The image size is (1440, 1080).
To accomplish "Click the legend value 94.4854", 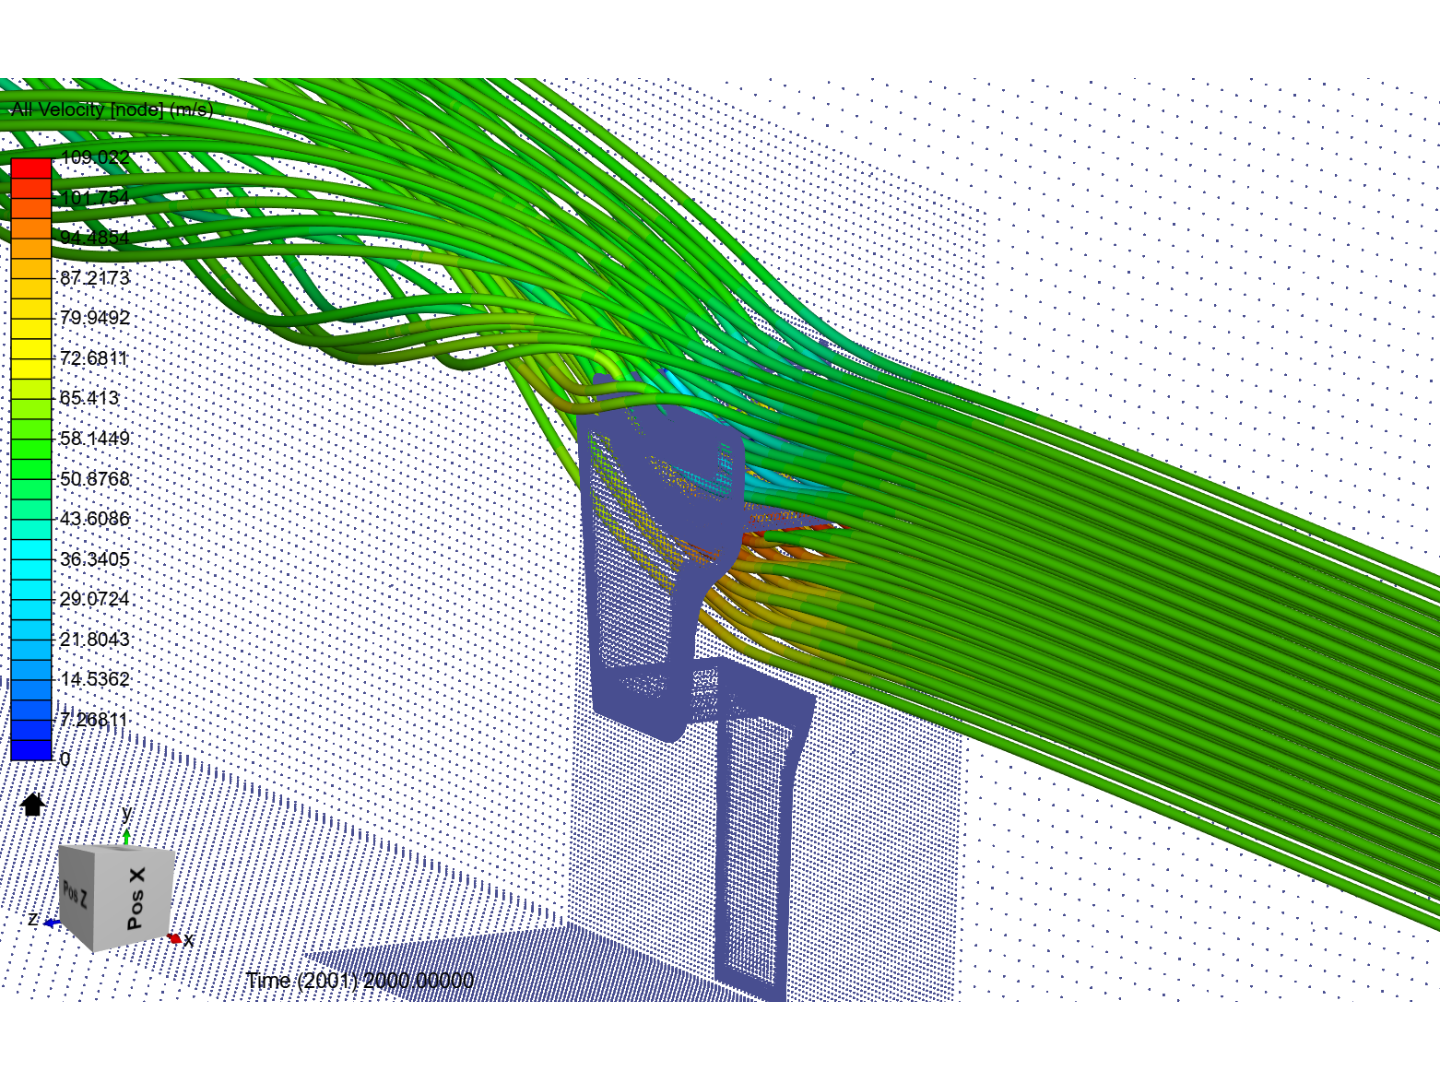I will pyautogui.click(x=95, y=237).
